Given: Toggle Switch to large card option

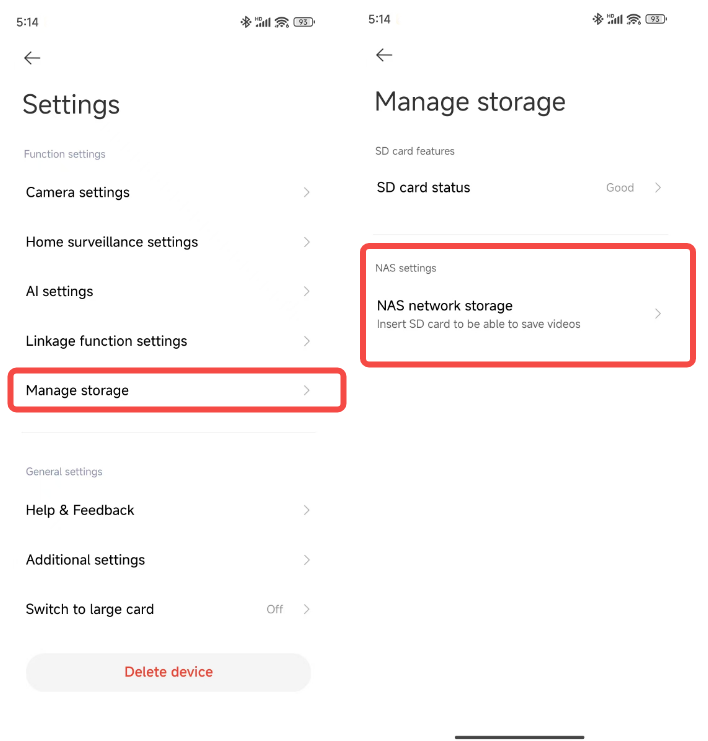Looking at the screenshot, I should tap(289, 609).
